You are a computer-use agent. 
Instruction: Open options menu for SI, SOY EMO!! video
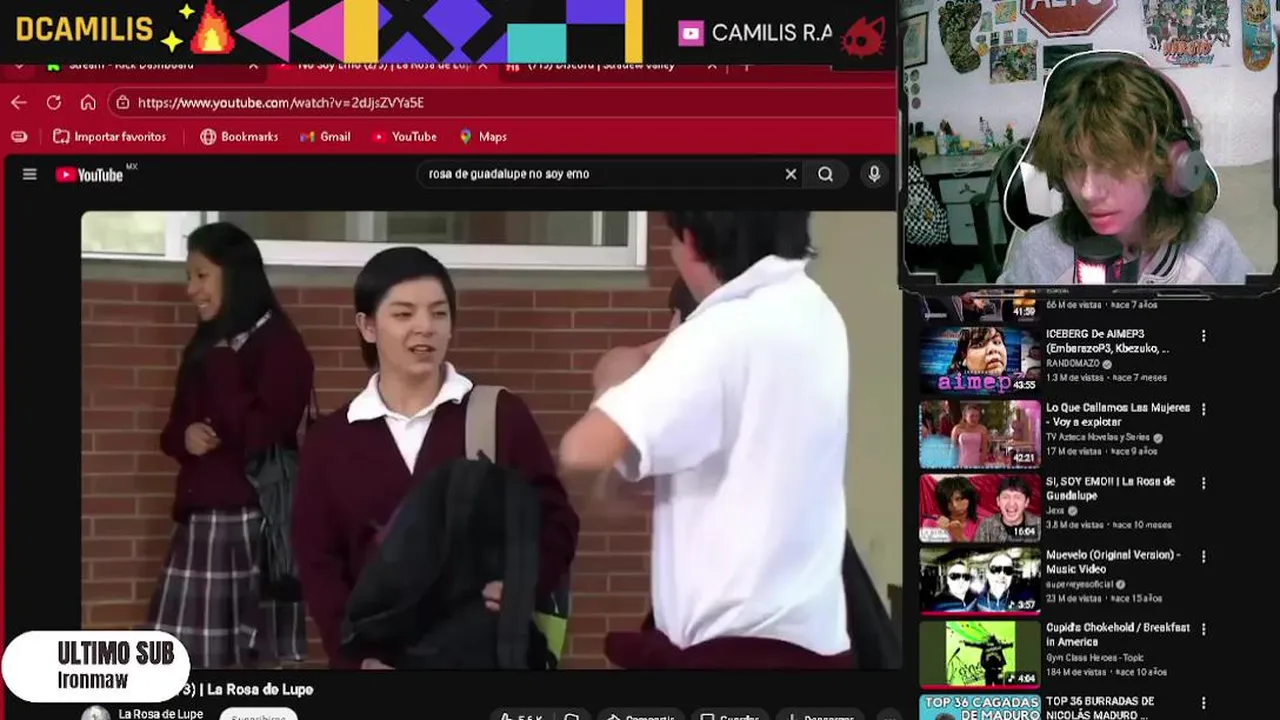tap(1203, 483)
